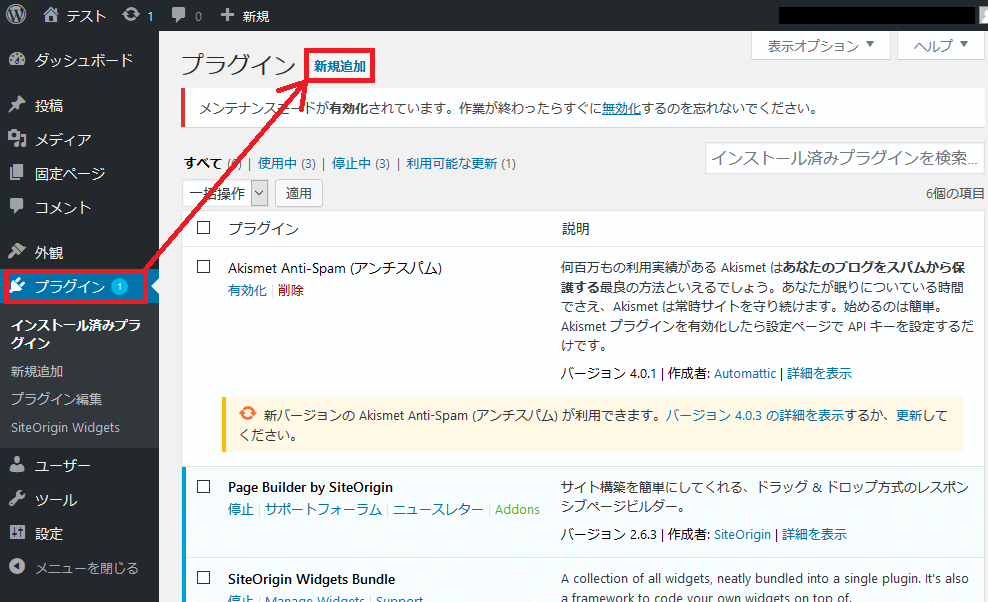Click the WordPress logo icon
This screenshot has width=988, height=602.
click(x=16, y=14)
